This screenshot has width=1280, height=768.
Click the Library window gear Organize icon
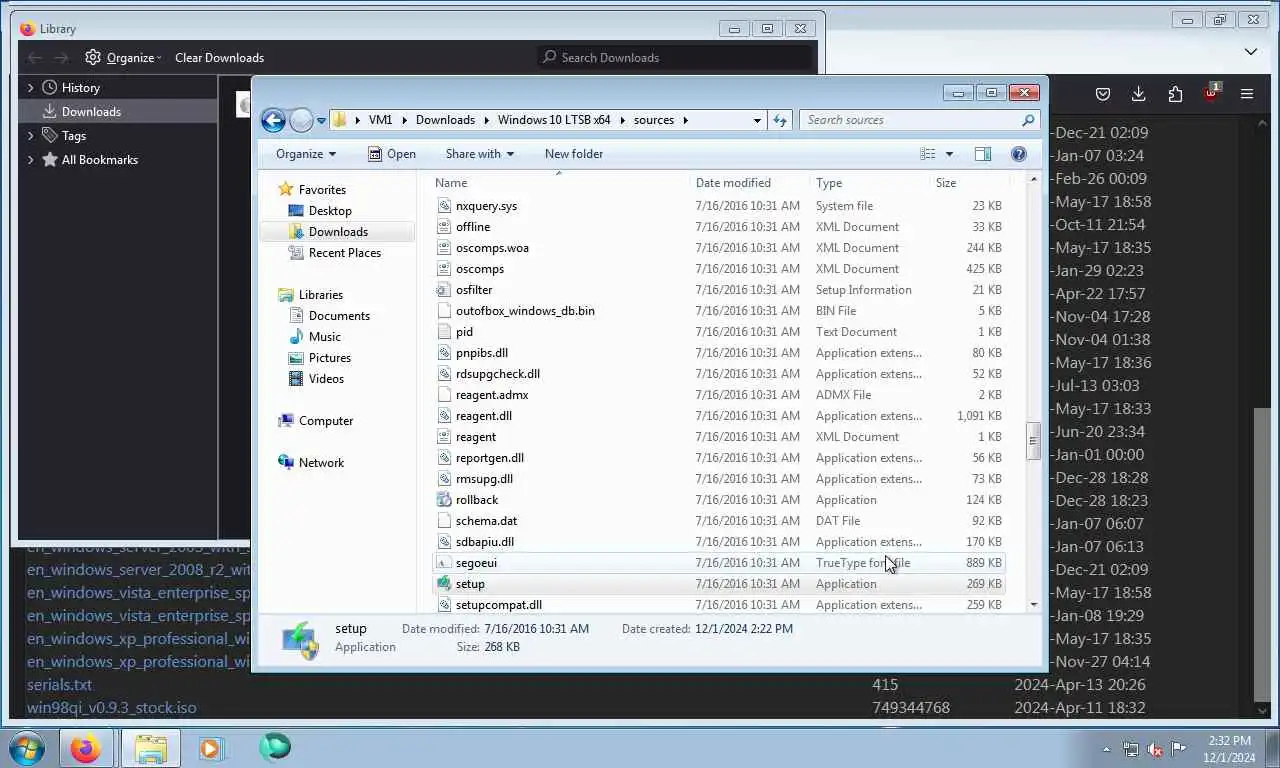coord(93,58)
